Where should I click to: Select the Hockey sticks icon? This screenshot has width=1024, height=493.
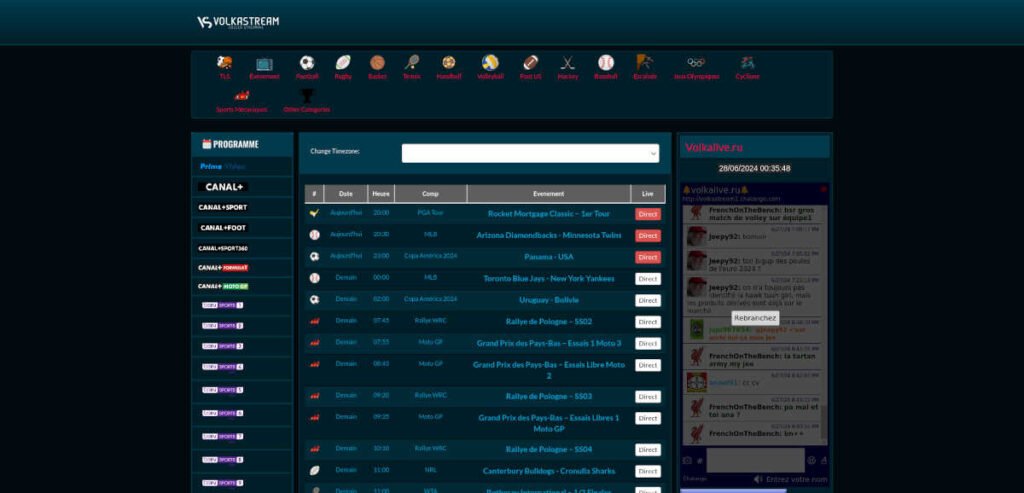click(568, 63)
